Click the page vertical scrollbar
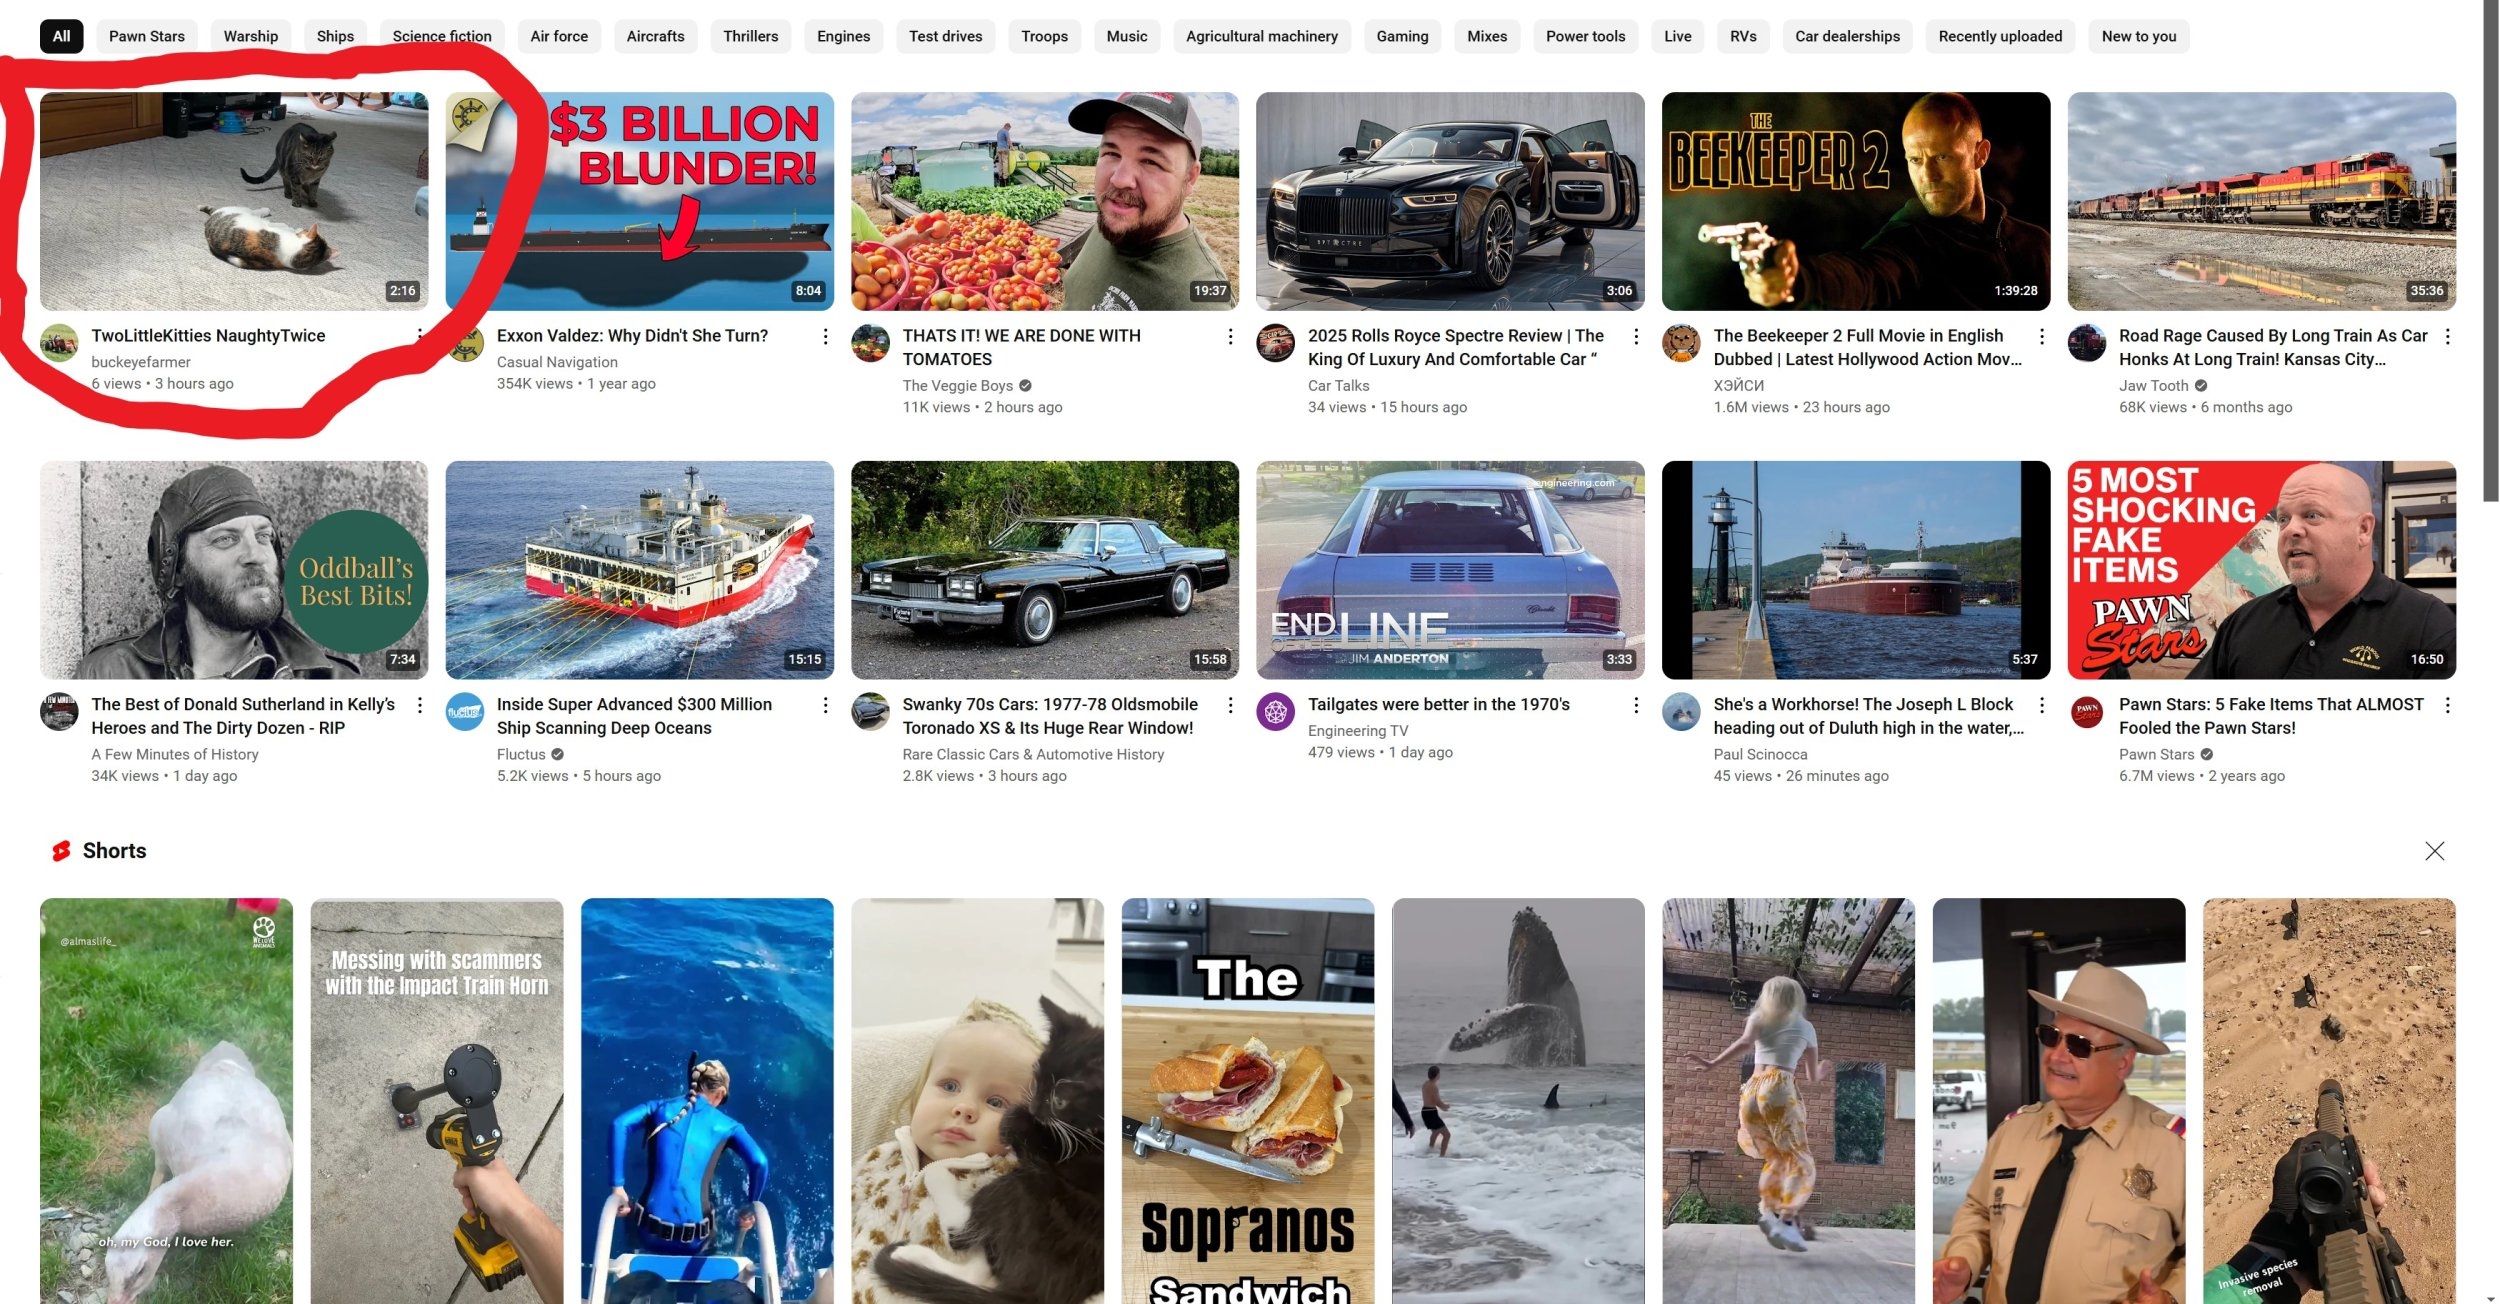2500x1304 pixels. 2490,250
